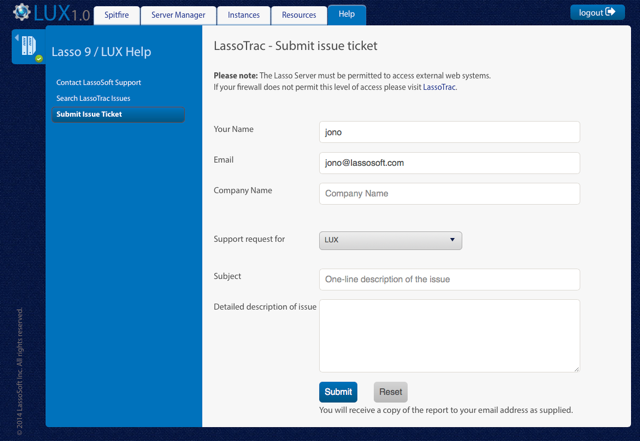
Task: Open the Server Manager tab
Action: point(178,15)
